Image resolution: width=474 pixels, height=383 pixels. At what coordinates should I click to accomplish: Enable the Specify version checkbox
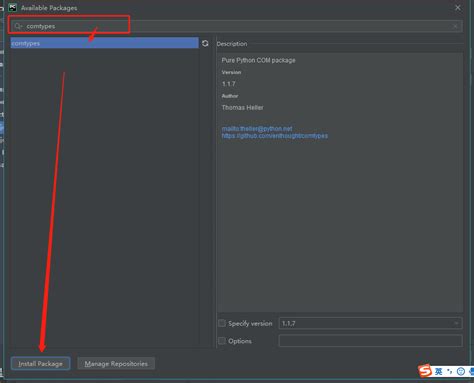click(222, 323)
